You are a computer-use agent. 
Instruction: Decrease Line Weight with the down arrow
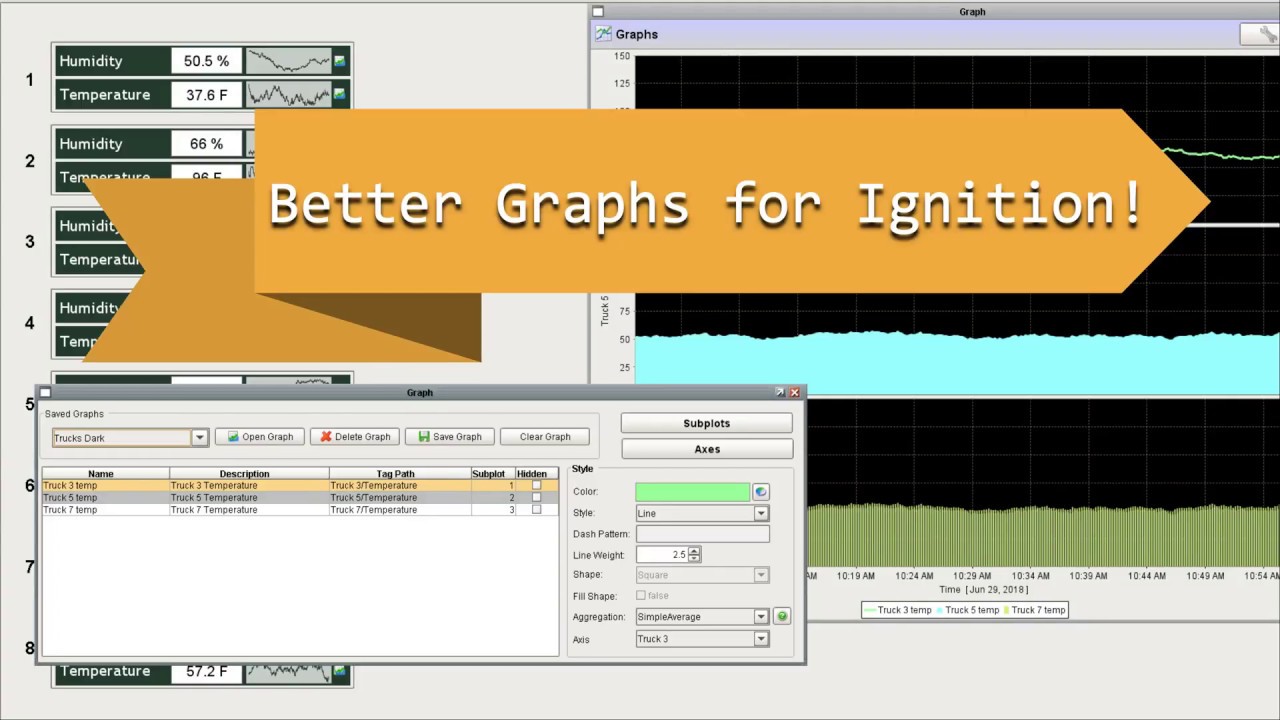(x=694, y=558)
